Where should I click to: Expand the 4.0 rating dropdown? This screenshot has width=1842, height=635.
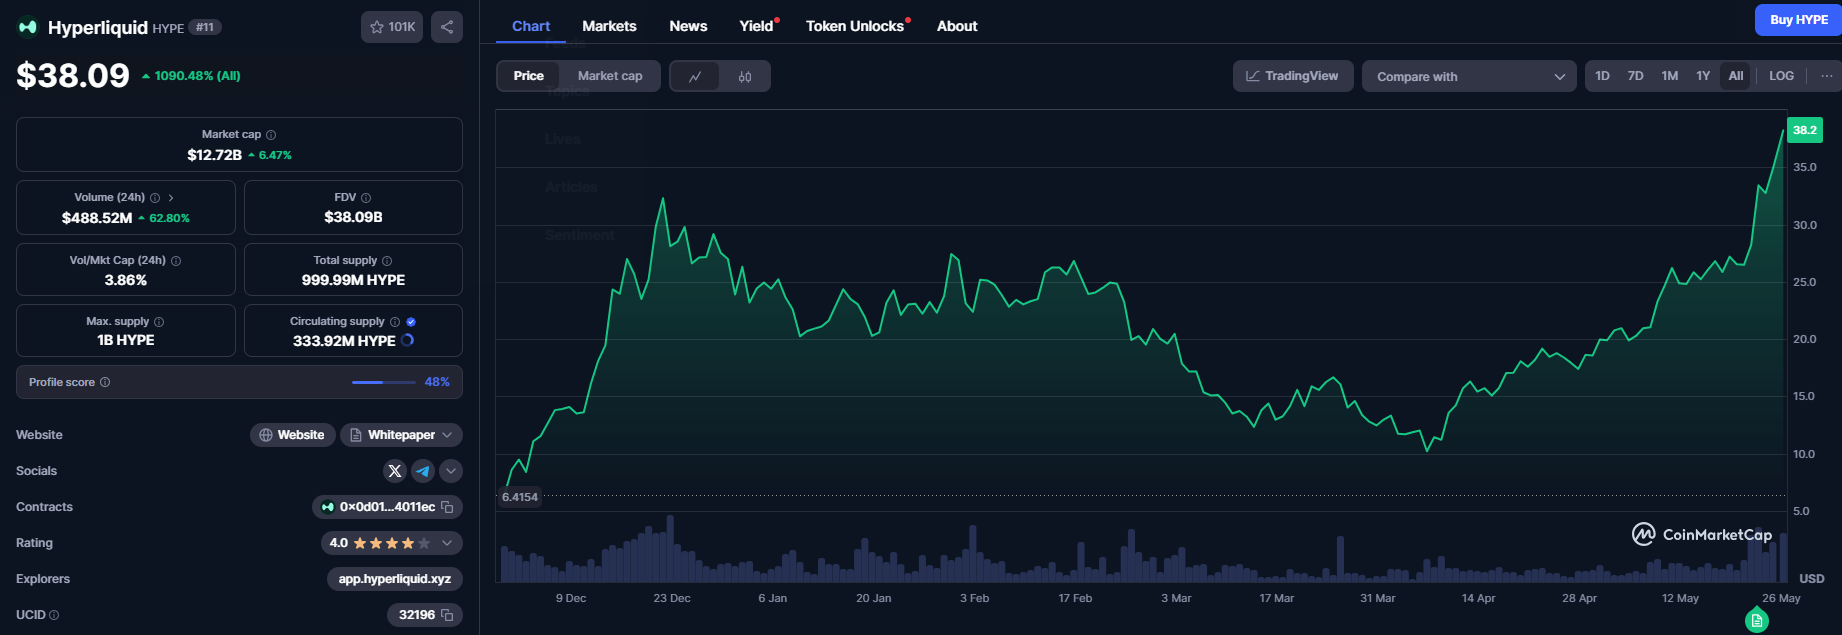(447, 543)
